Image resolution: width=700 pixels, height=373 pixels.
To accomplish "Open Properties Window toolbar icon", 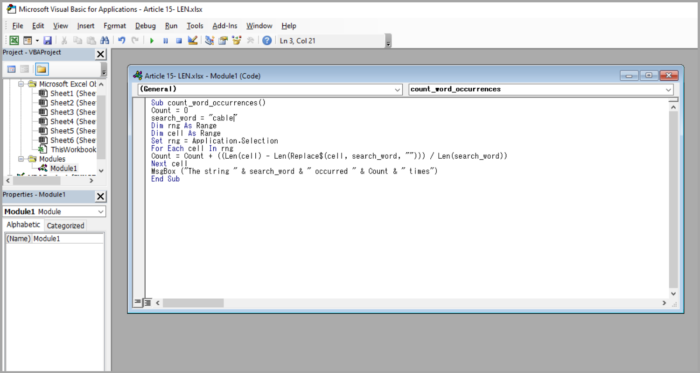I will [223, 41].
